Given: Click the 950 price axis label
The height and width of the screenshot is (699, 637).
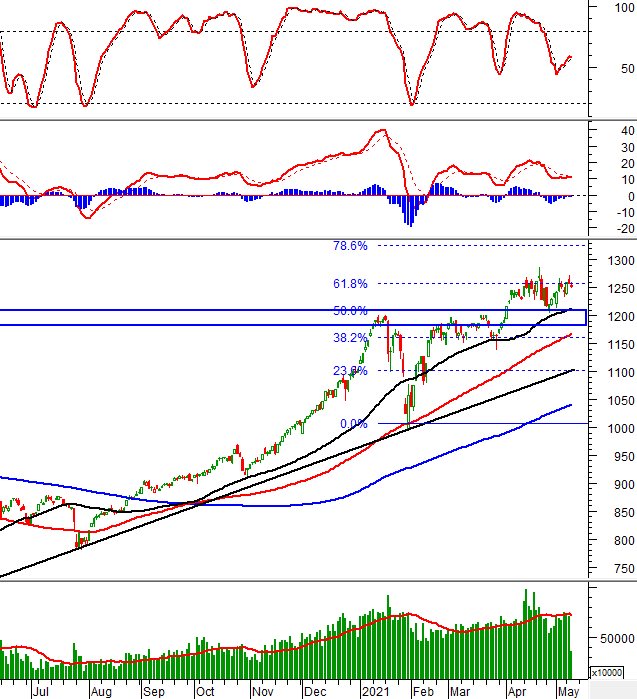Looking at the screenshot, I should point(624,457).
